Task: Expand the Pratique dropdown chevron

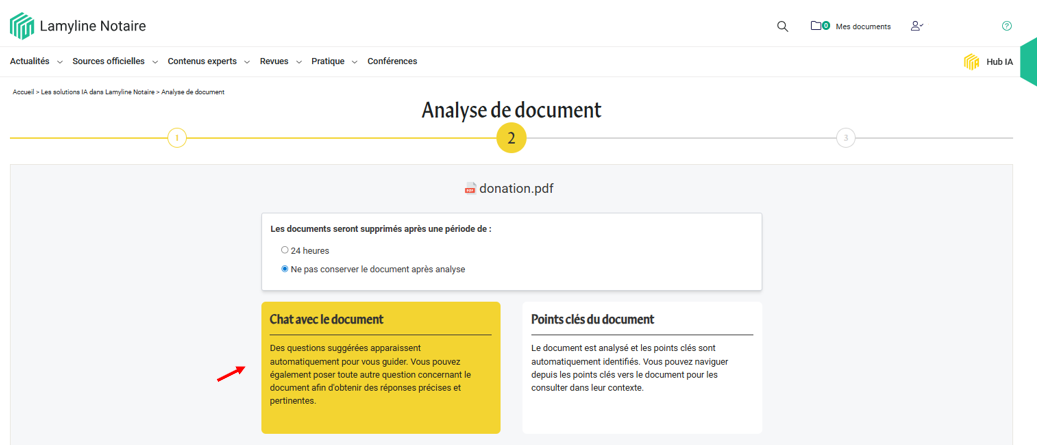Action: [354, 62]
